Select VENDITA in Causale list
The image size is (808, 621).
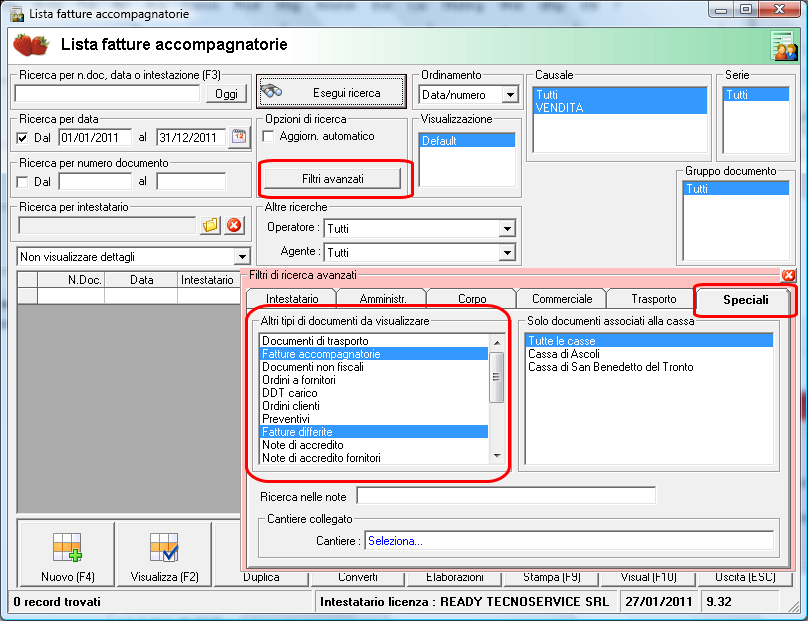click(x=620, y=108)
